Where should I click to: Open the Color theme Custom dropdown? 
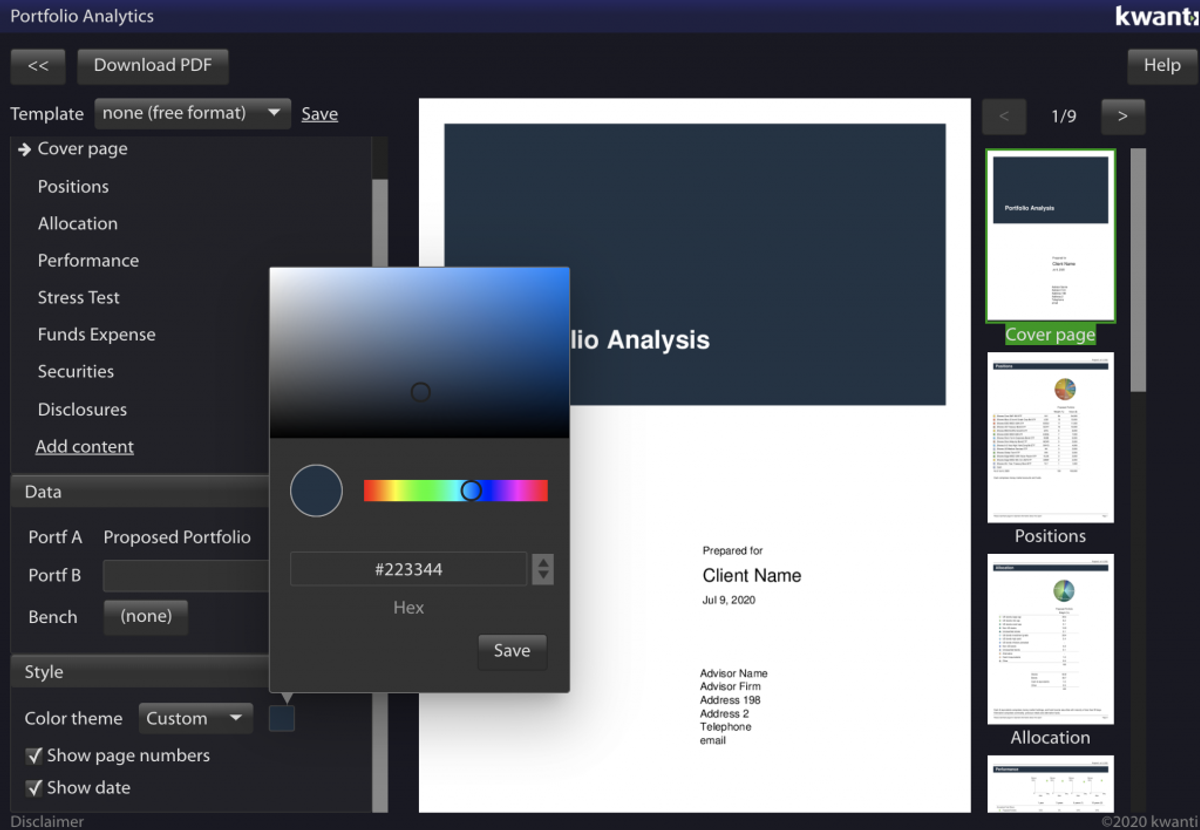tap(195, 719)
